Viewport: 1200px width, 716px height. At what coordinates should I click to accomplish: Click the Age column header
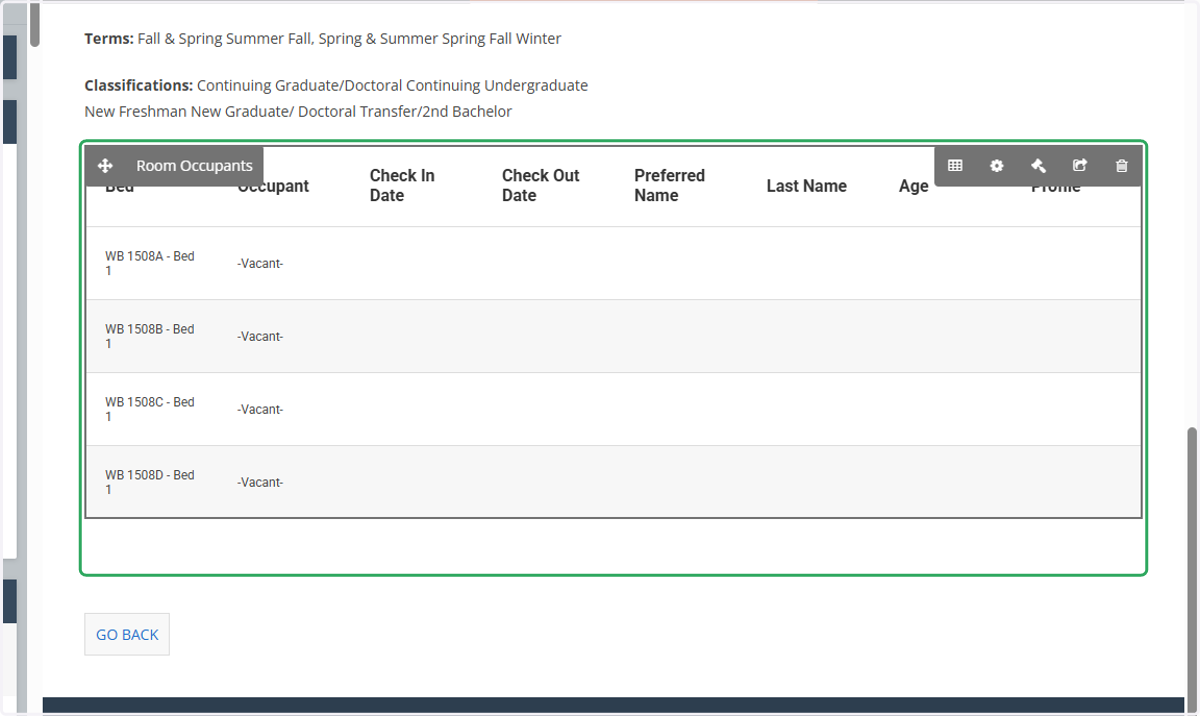click(x=914, y=186)
